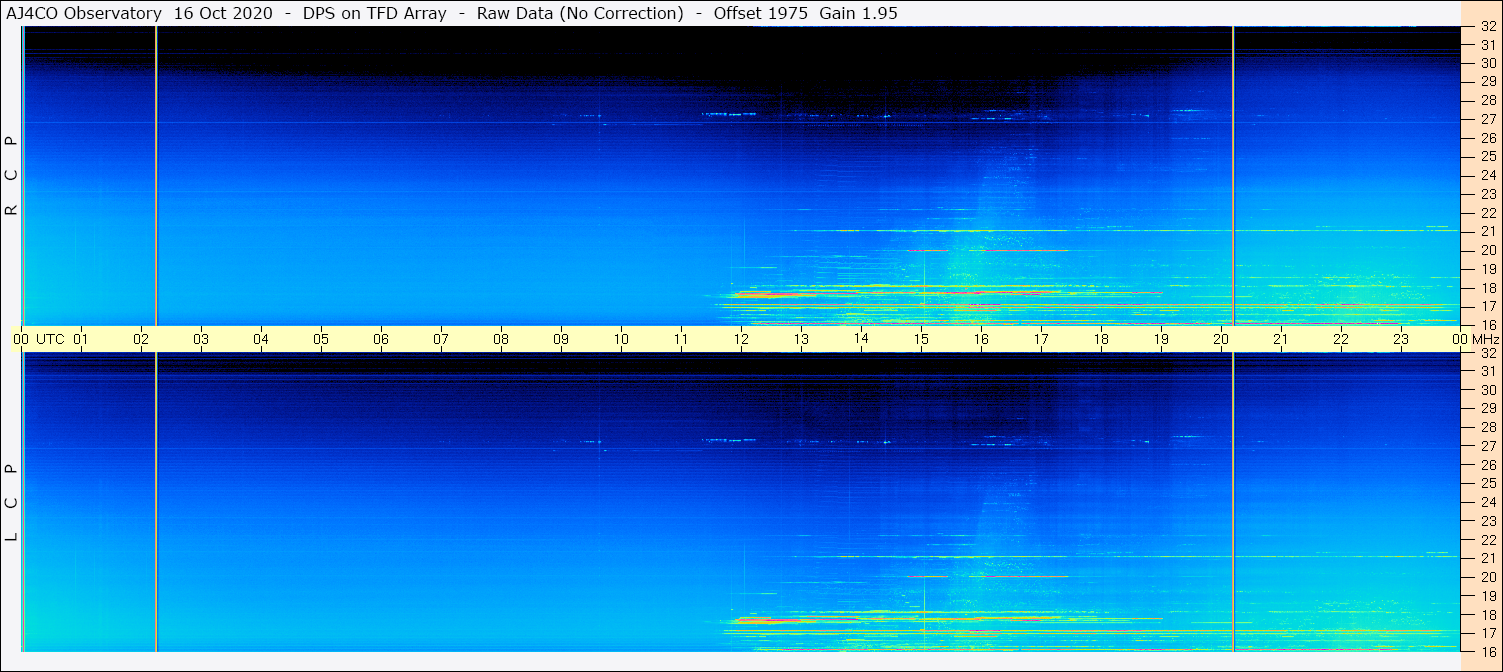Click the pink vertical marker in LCP panel
Viewport: 1503px width, 672px height.
coord(1233,502)
